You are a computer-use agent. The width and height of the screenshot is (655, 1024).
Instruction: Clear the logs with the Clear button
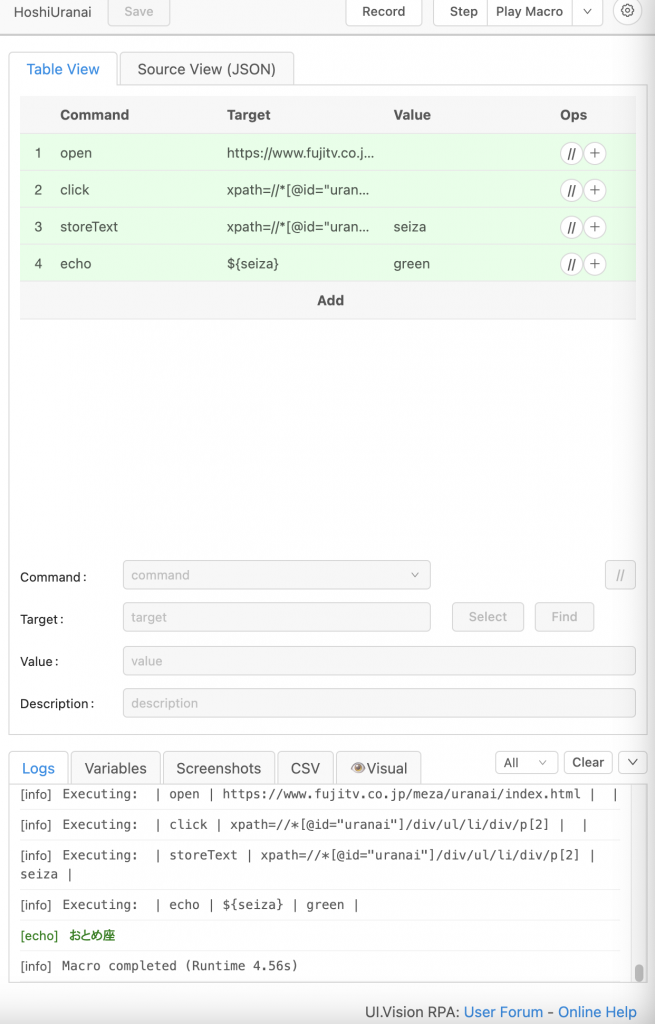pos(588,762)
